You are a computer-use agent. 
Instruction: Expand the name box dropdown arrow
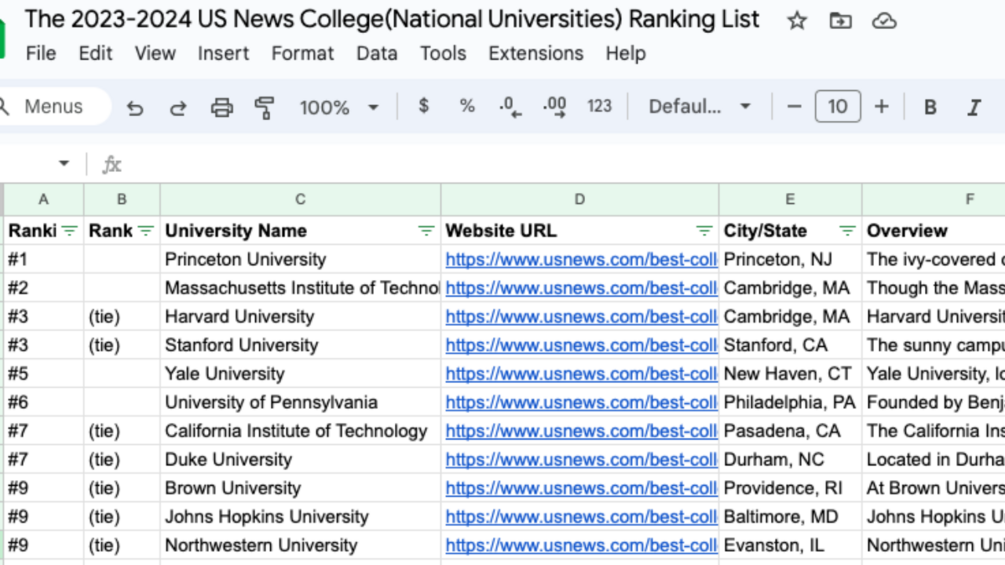(x=64, y=163)
